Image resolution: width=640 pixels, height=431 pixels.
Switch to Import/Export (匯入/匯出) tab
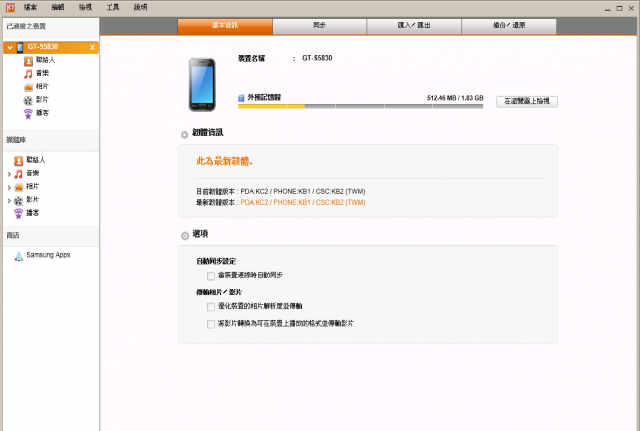(x=414, y=26)
